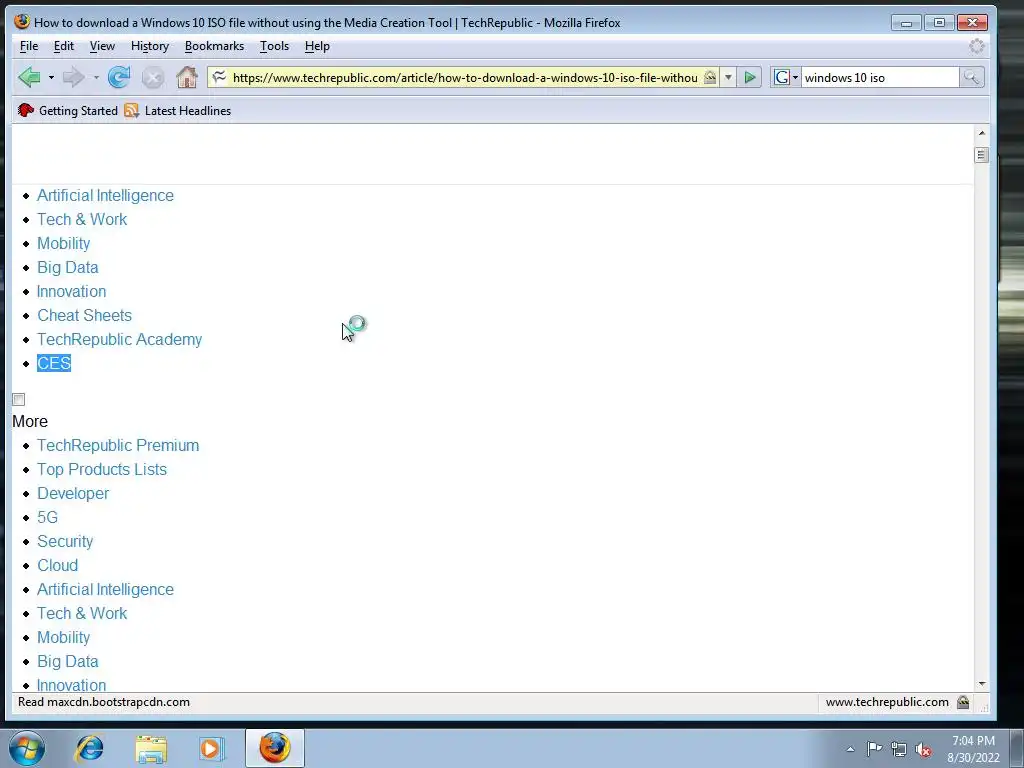
Task: Open the Tools menu
Action: point(274,46)
